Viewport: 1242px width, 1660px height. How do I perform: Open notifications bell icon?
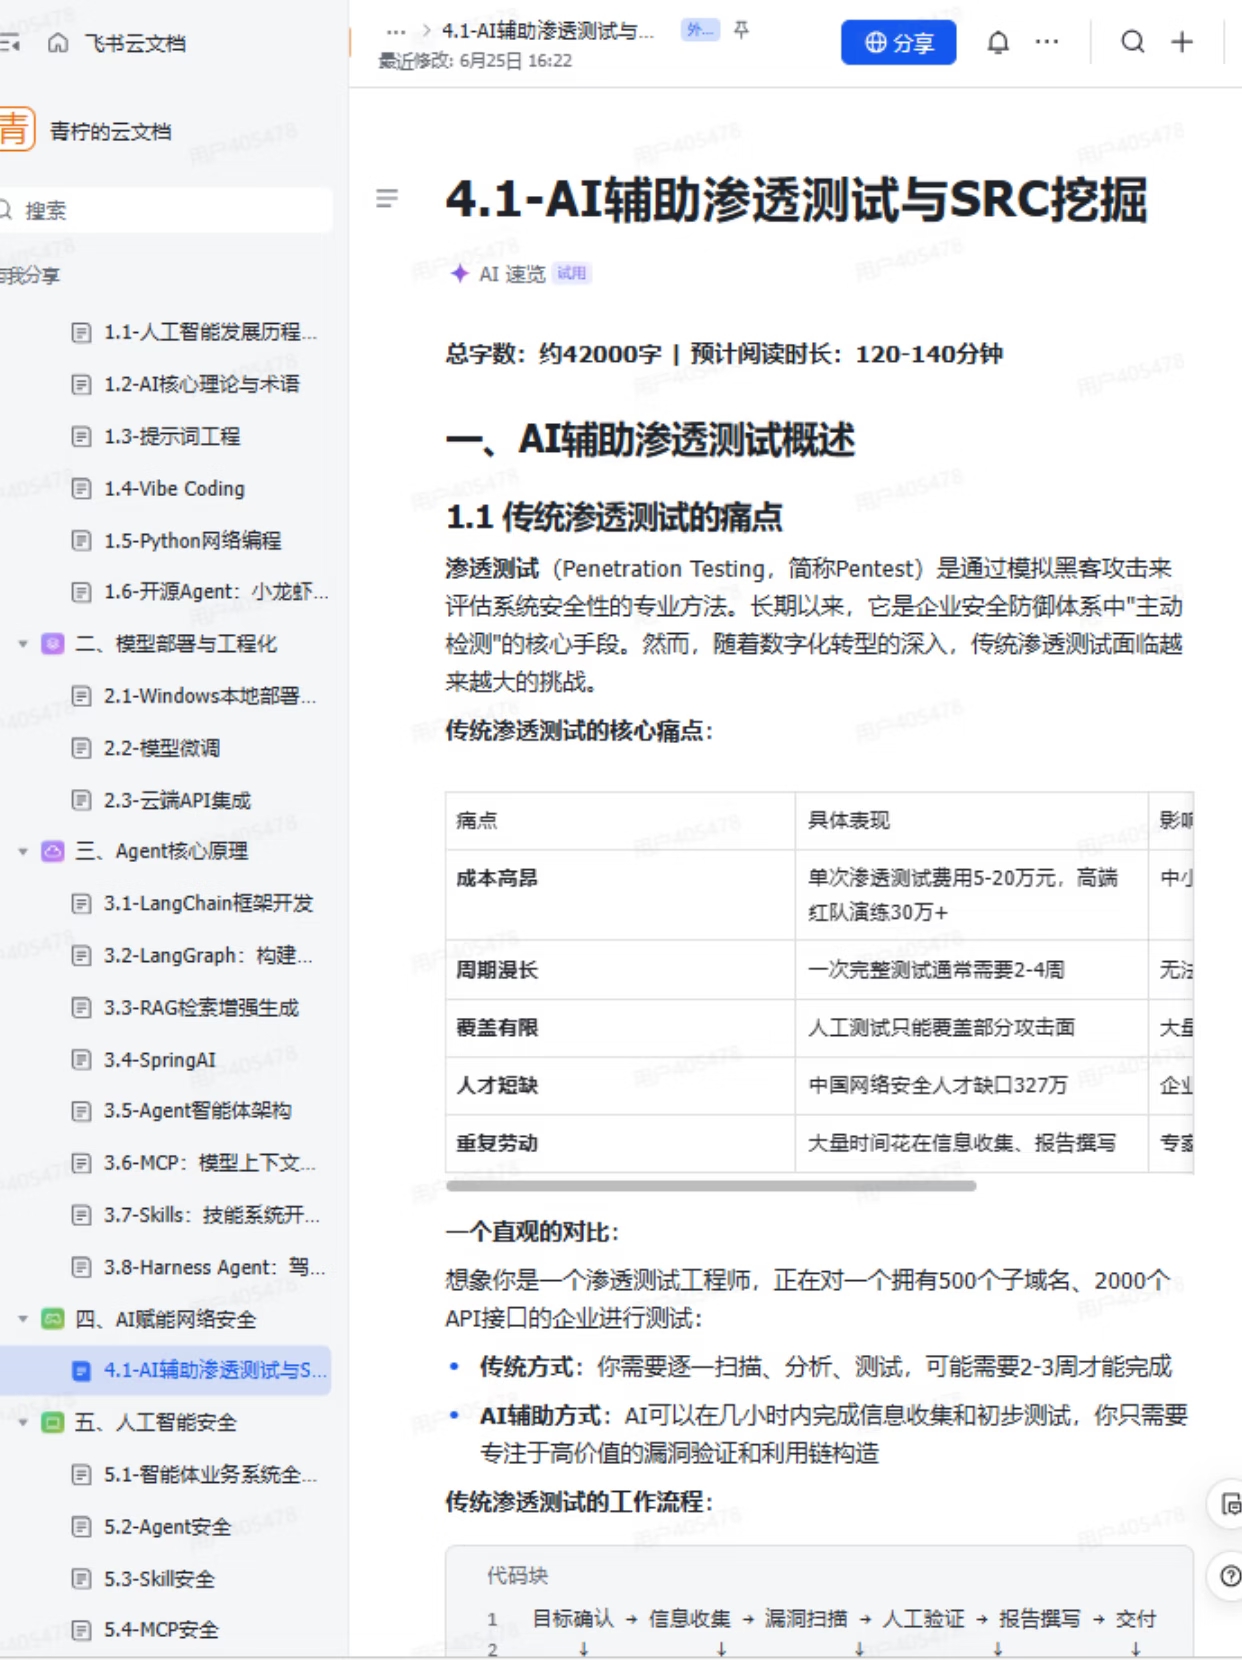(998, 42)
